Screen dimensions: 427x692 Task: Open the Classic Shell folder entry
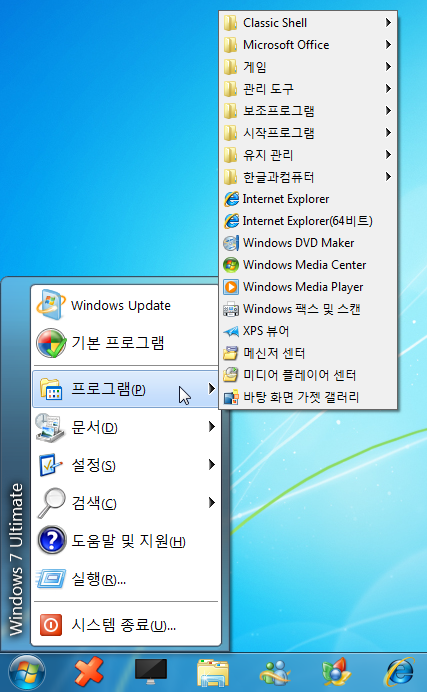pyautogui.click(x=308, y=23)
